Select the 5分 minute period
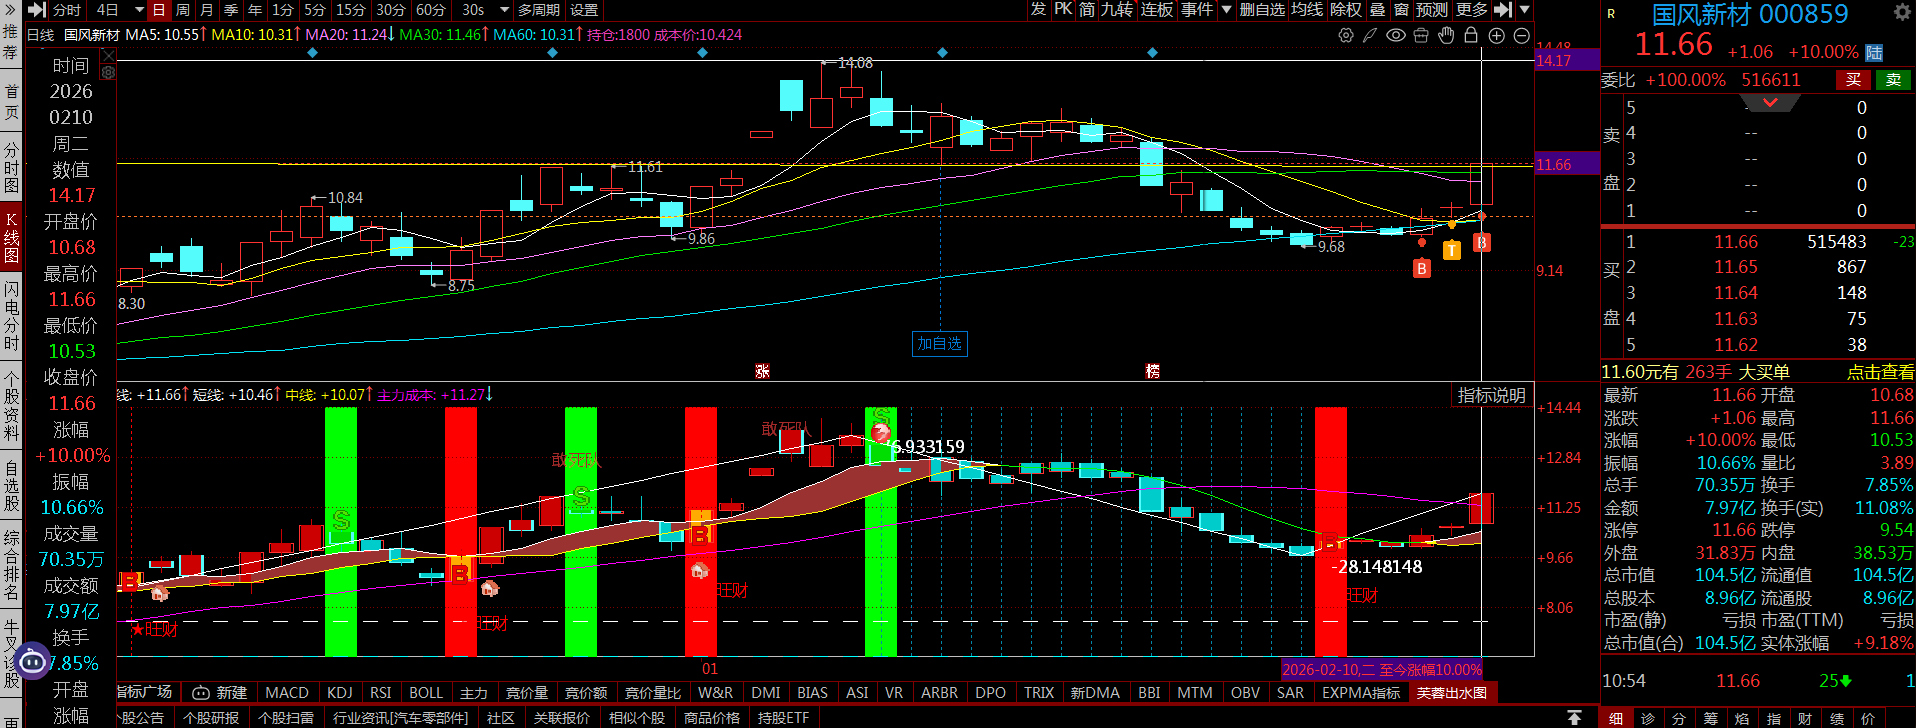Image resolution: width=1916 pixels, height=728 pixels. tap(315, 10)
